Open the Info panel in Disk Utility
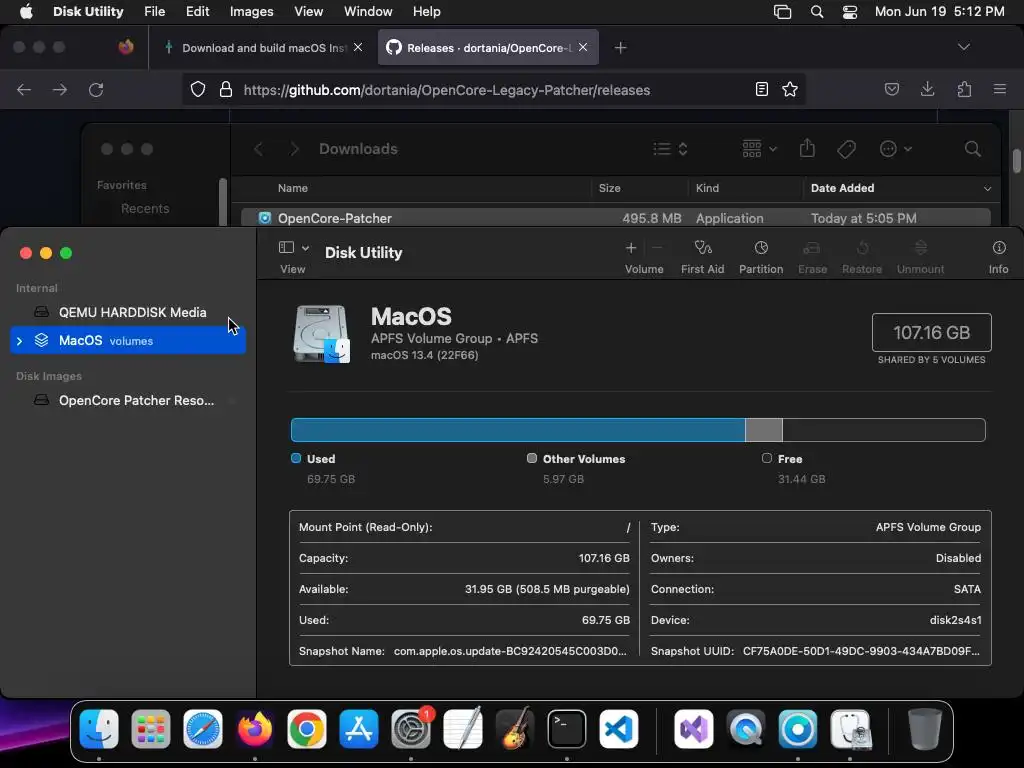 coord(999,257)
